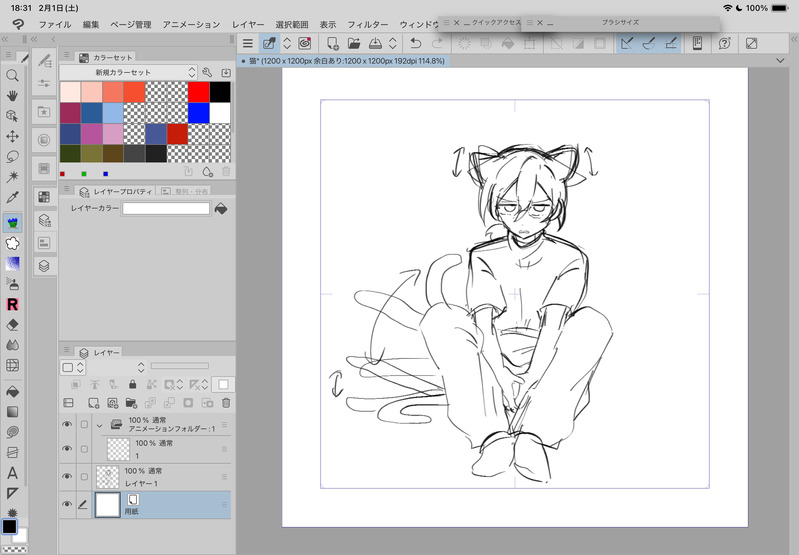Open the 新規カラーセット dropdown
The height and width of the screenshot is (555, 799).
(128, 72)
